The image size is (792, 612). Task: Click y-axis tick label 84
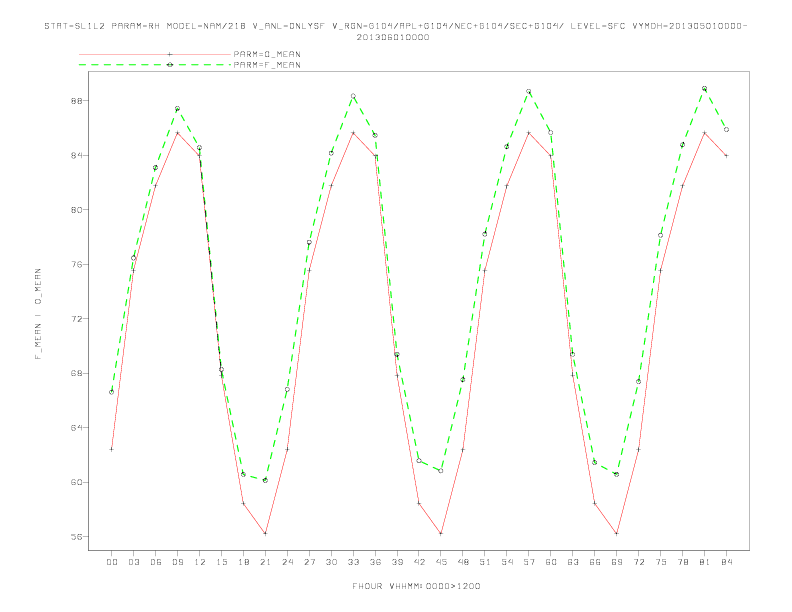point(77,155)
